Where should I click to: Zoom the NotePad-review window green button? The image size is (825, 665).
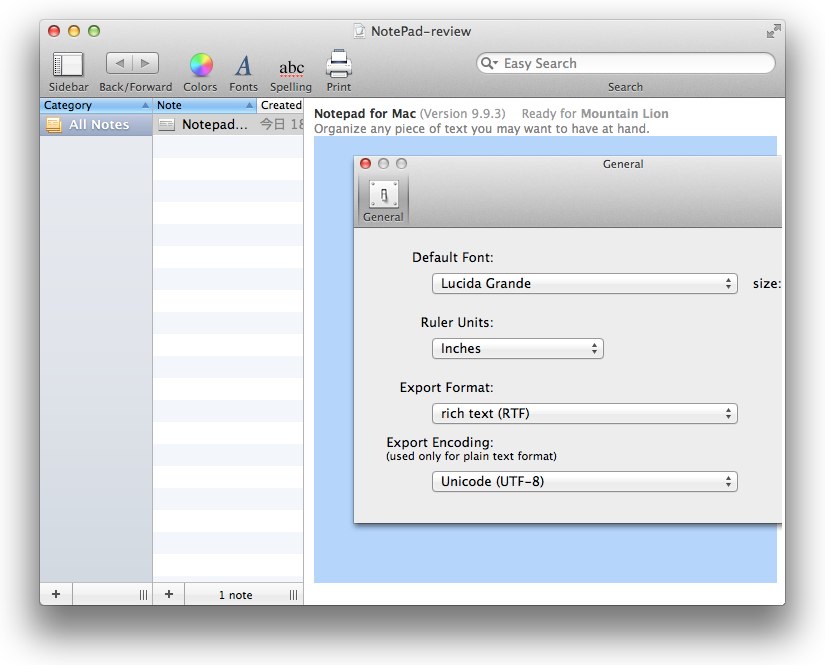94,31
